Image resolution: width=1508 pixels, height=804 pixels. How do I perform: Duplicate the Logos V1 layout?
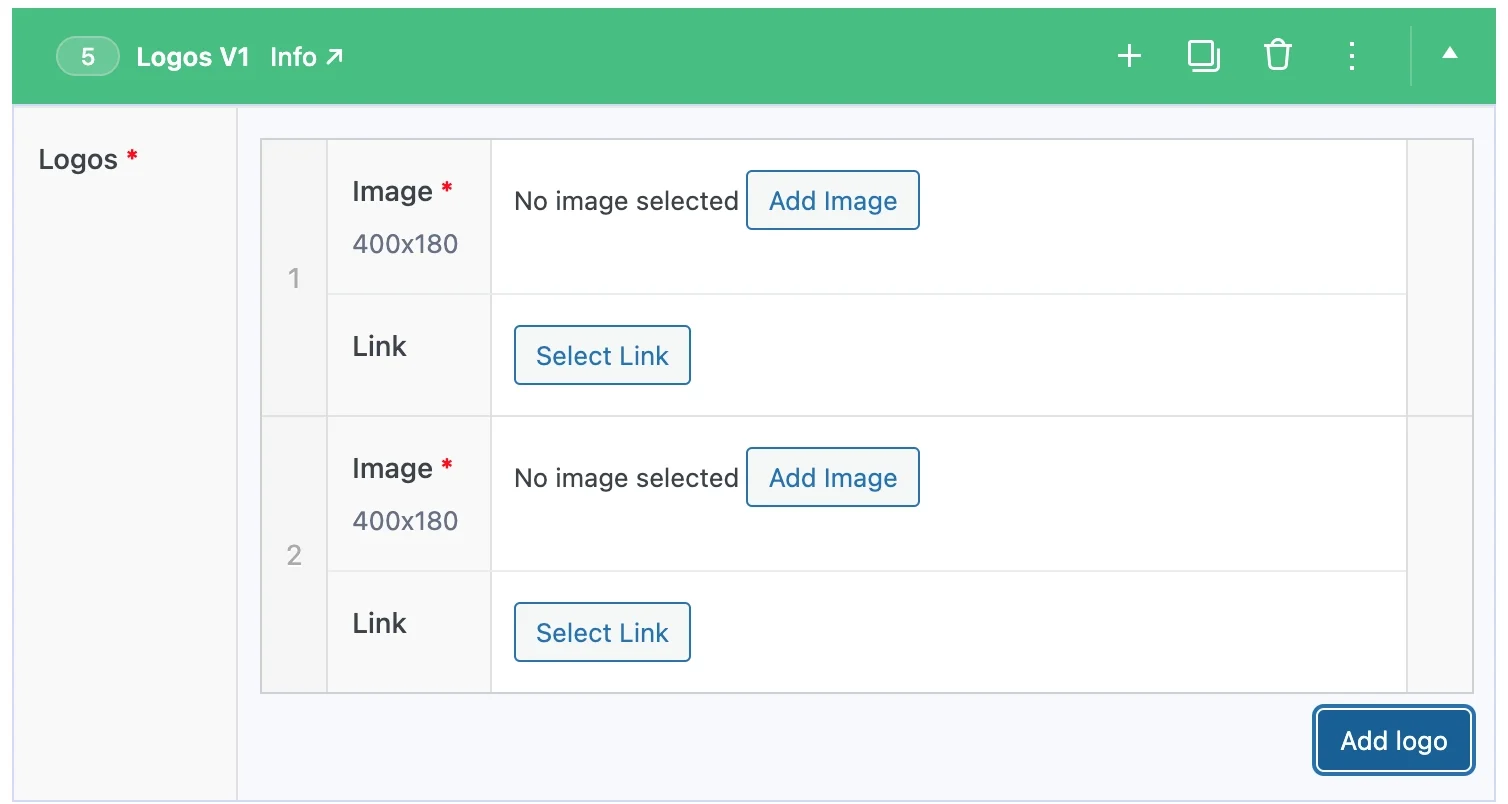click(1203, 56)
